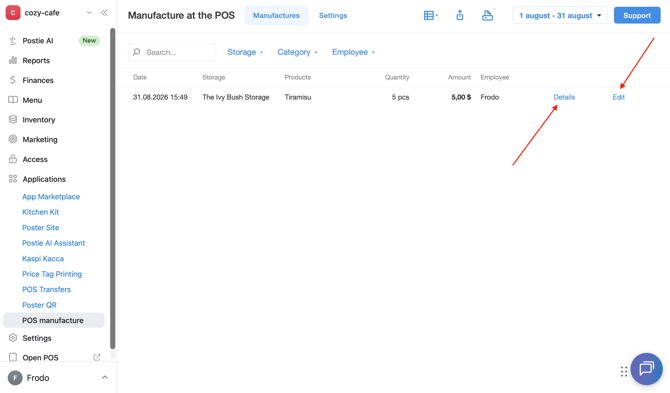
Task: Open Poster Site application
Action: pos(41,228)
